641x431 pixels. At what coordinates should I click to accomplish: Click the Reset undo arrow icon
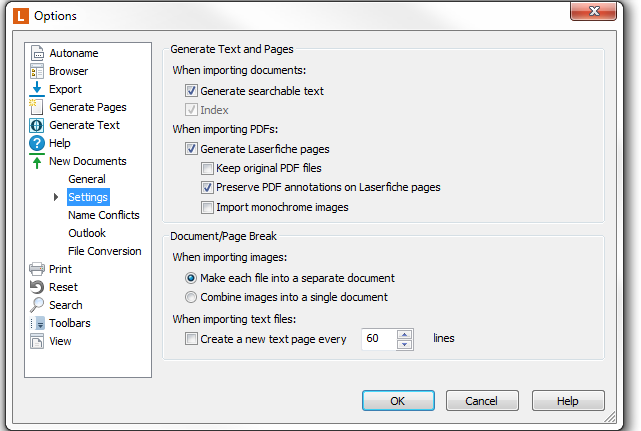37,287
